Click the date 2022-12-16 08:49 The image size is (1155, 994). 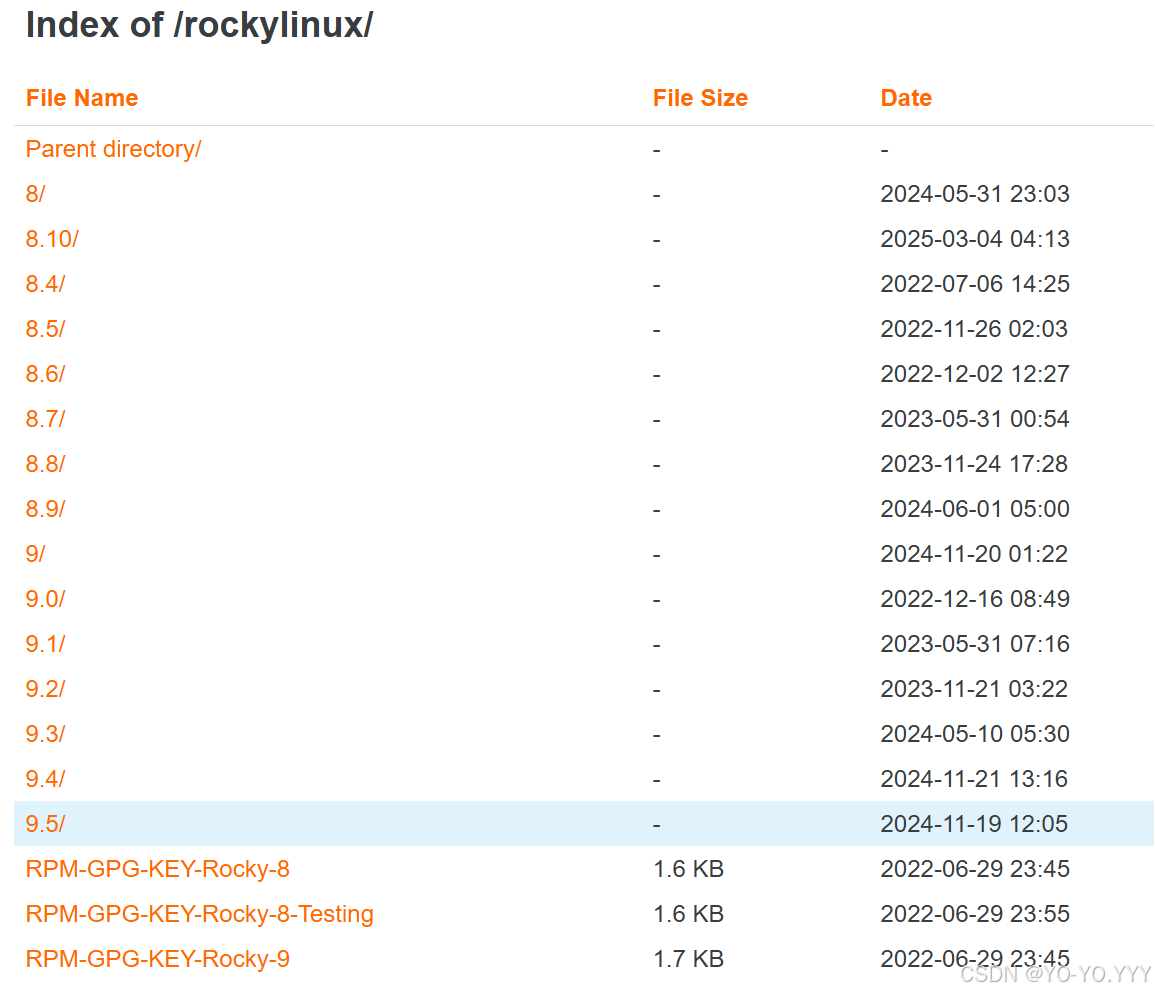click(x=975, y=598)
